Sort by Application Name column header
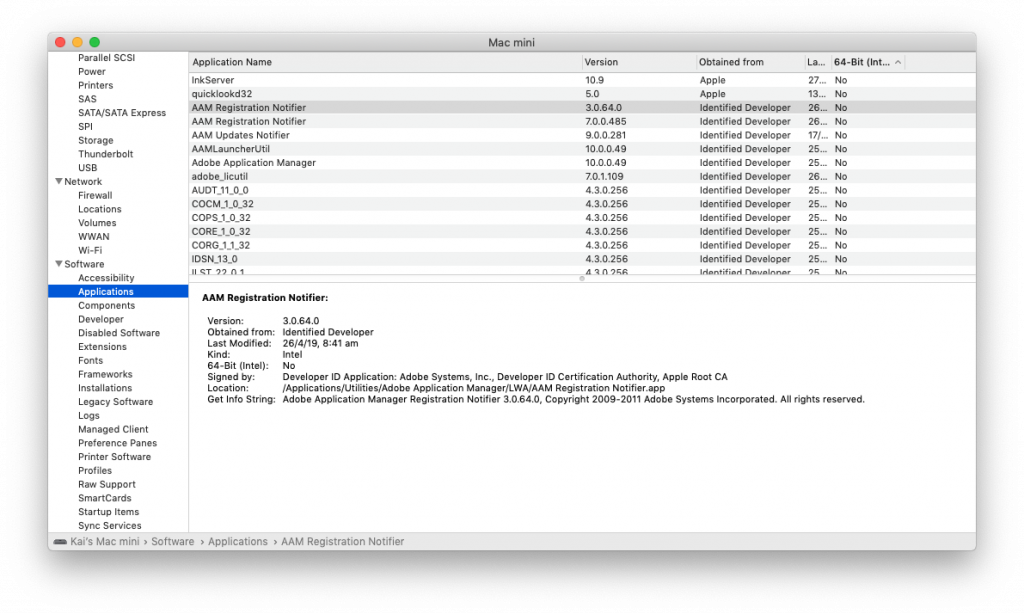 (x=232, y=62)
